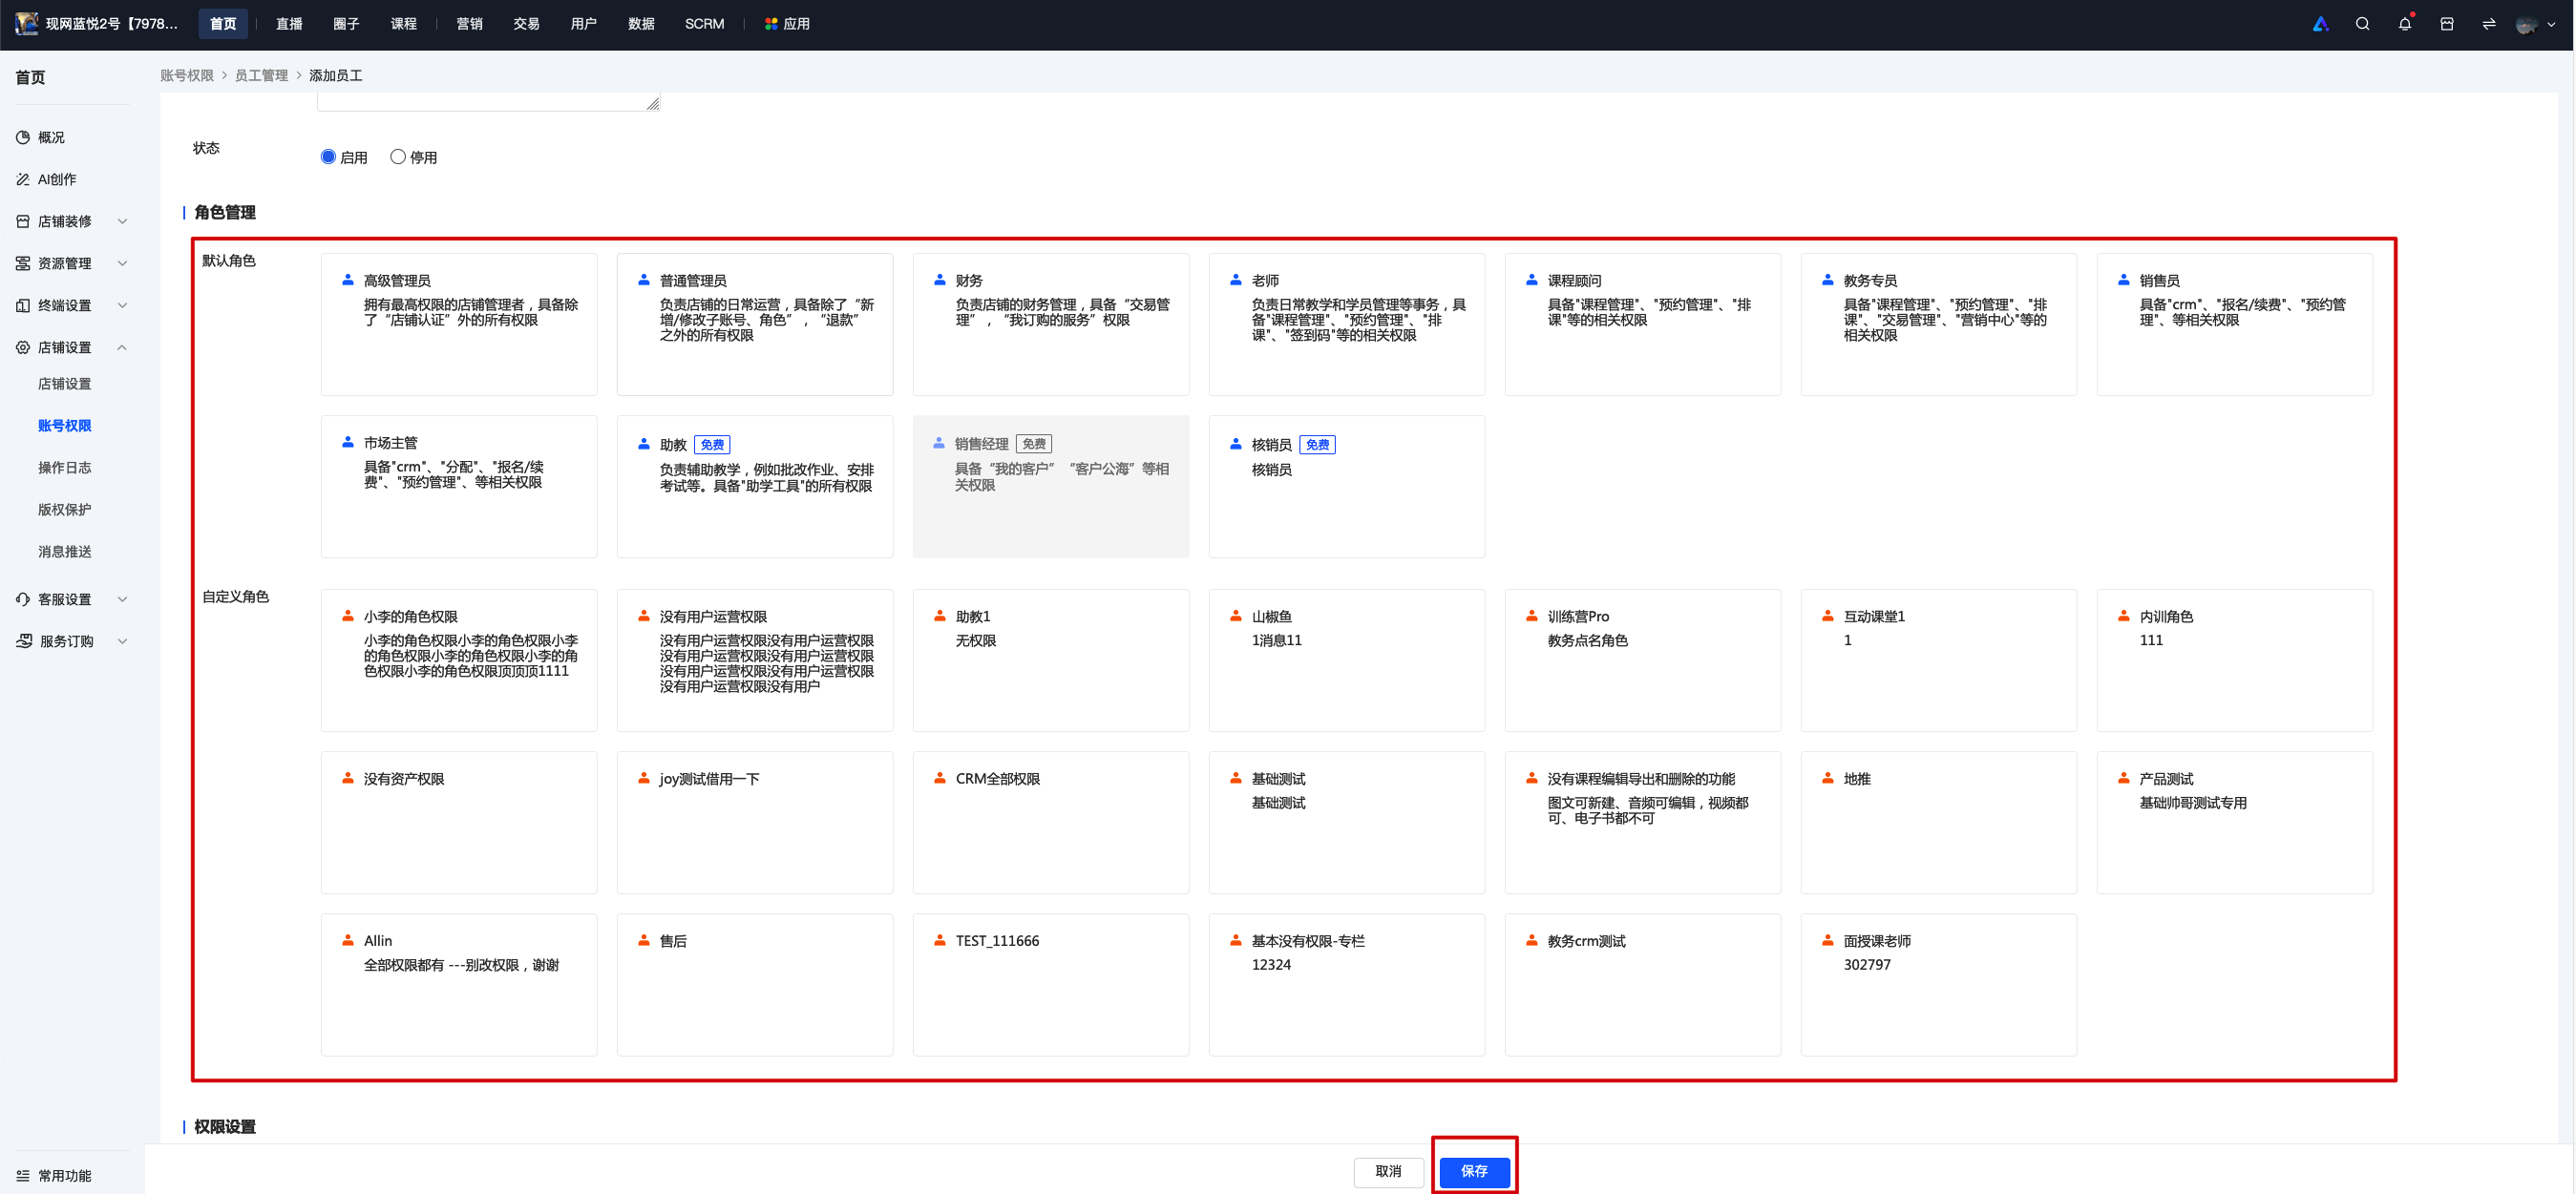Select the 高级管理员 role card
The height and width of the screenshot is (1194, 2576).
[x=459, y=324]
